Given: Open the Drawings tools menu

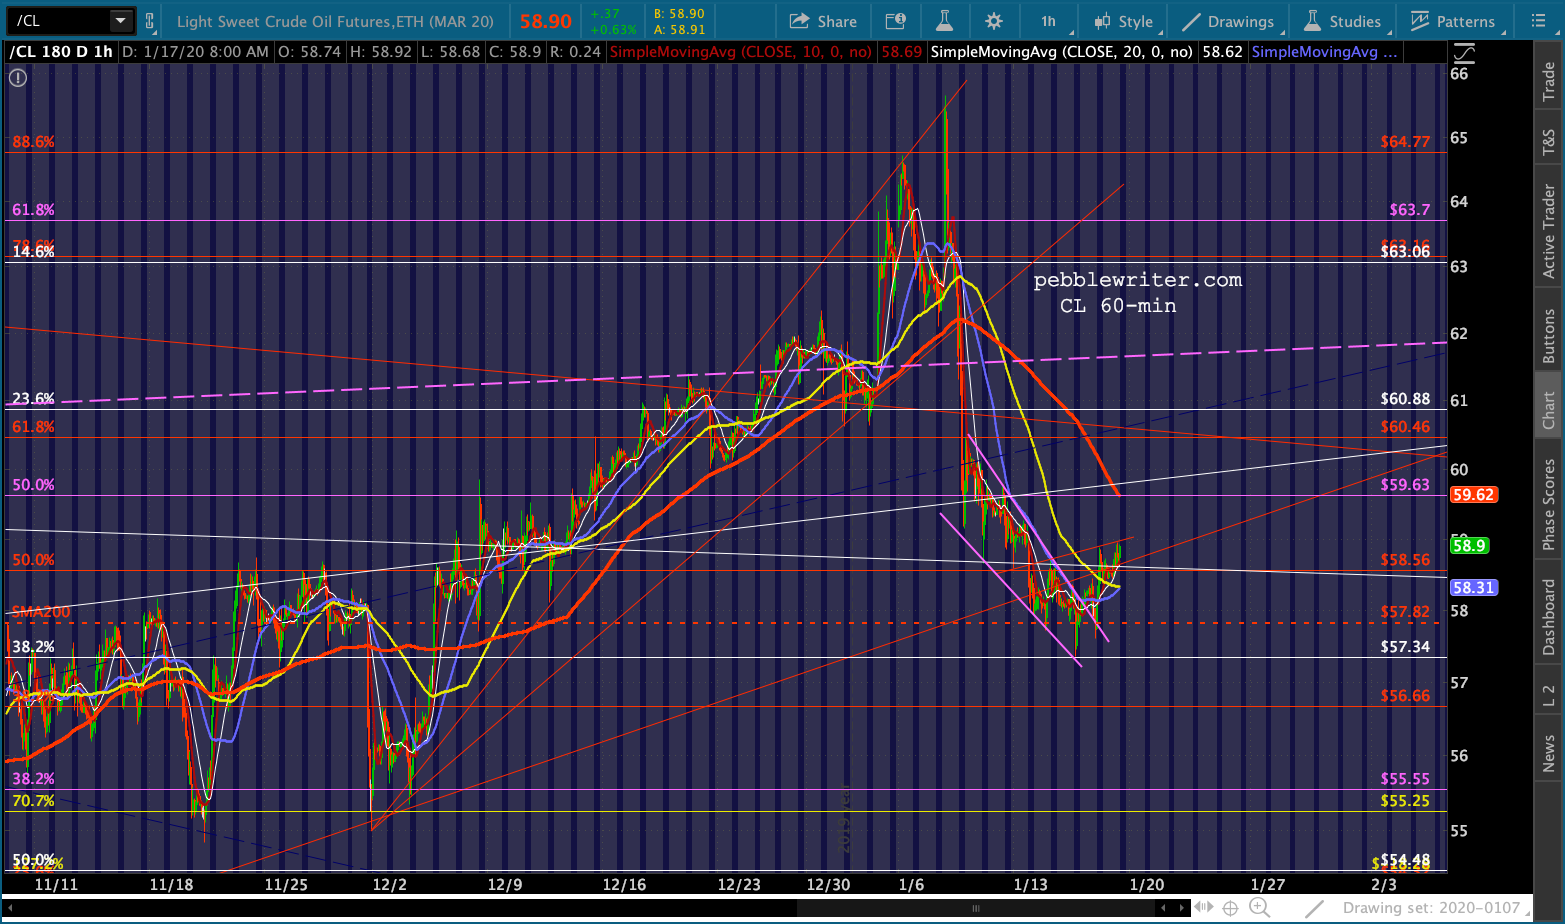Looking at the screenshot, I should pyautogui.click(x=1229, y=21).
